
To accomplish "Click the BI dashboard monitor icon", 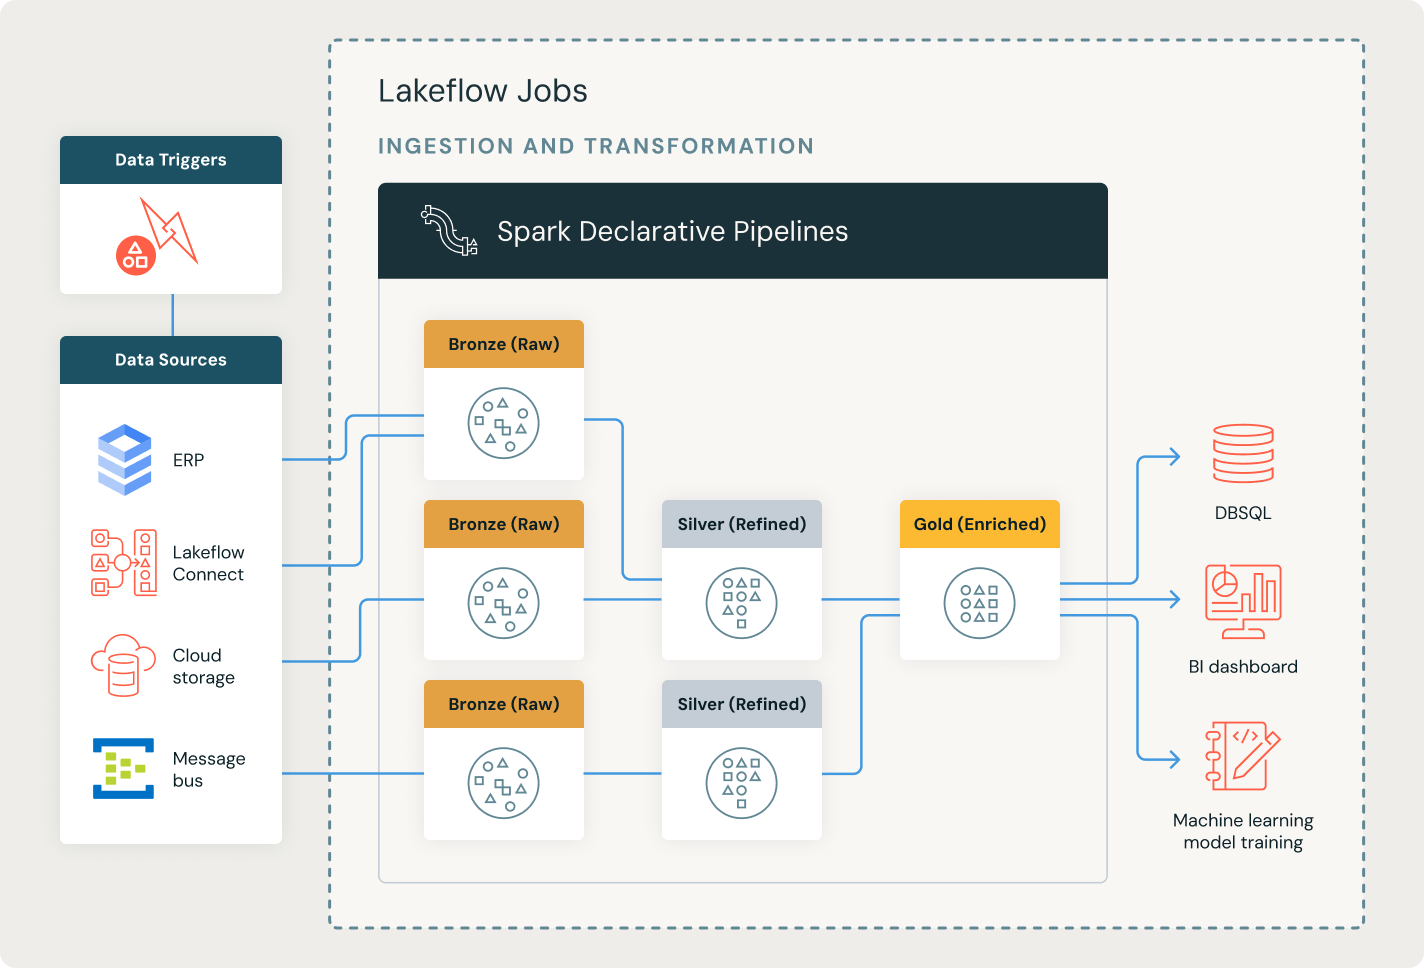I will click(1243, 601).
